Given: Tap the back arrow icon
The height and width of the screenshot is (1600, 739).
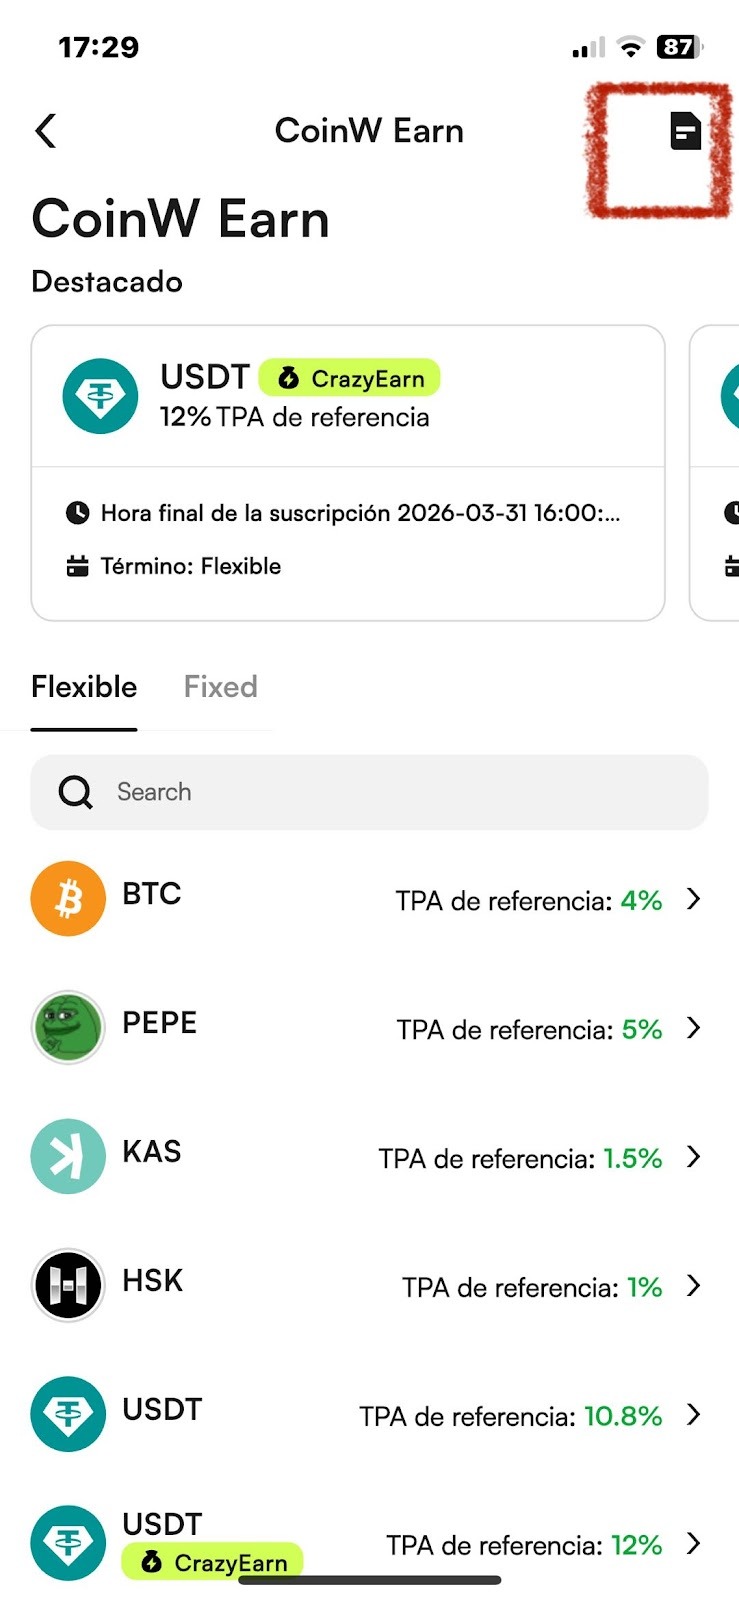Looking at the screenshot, I should (x=46, y=131).
